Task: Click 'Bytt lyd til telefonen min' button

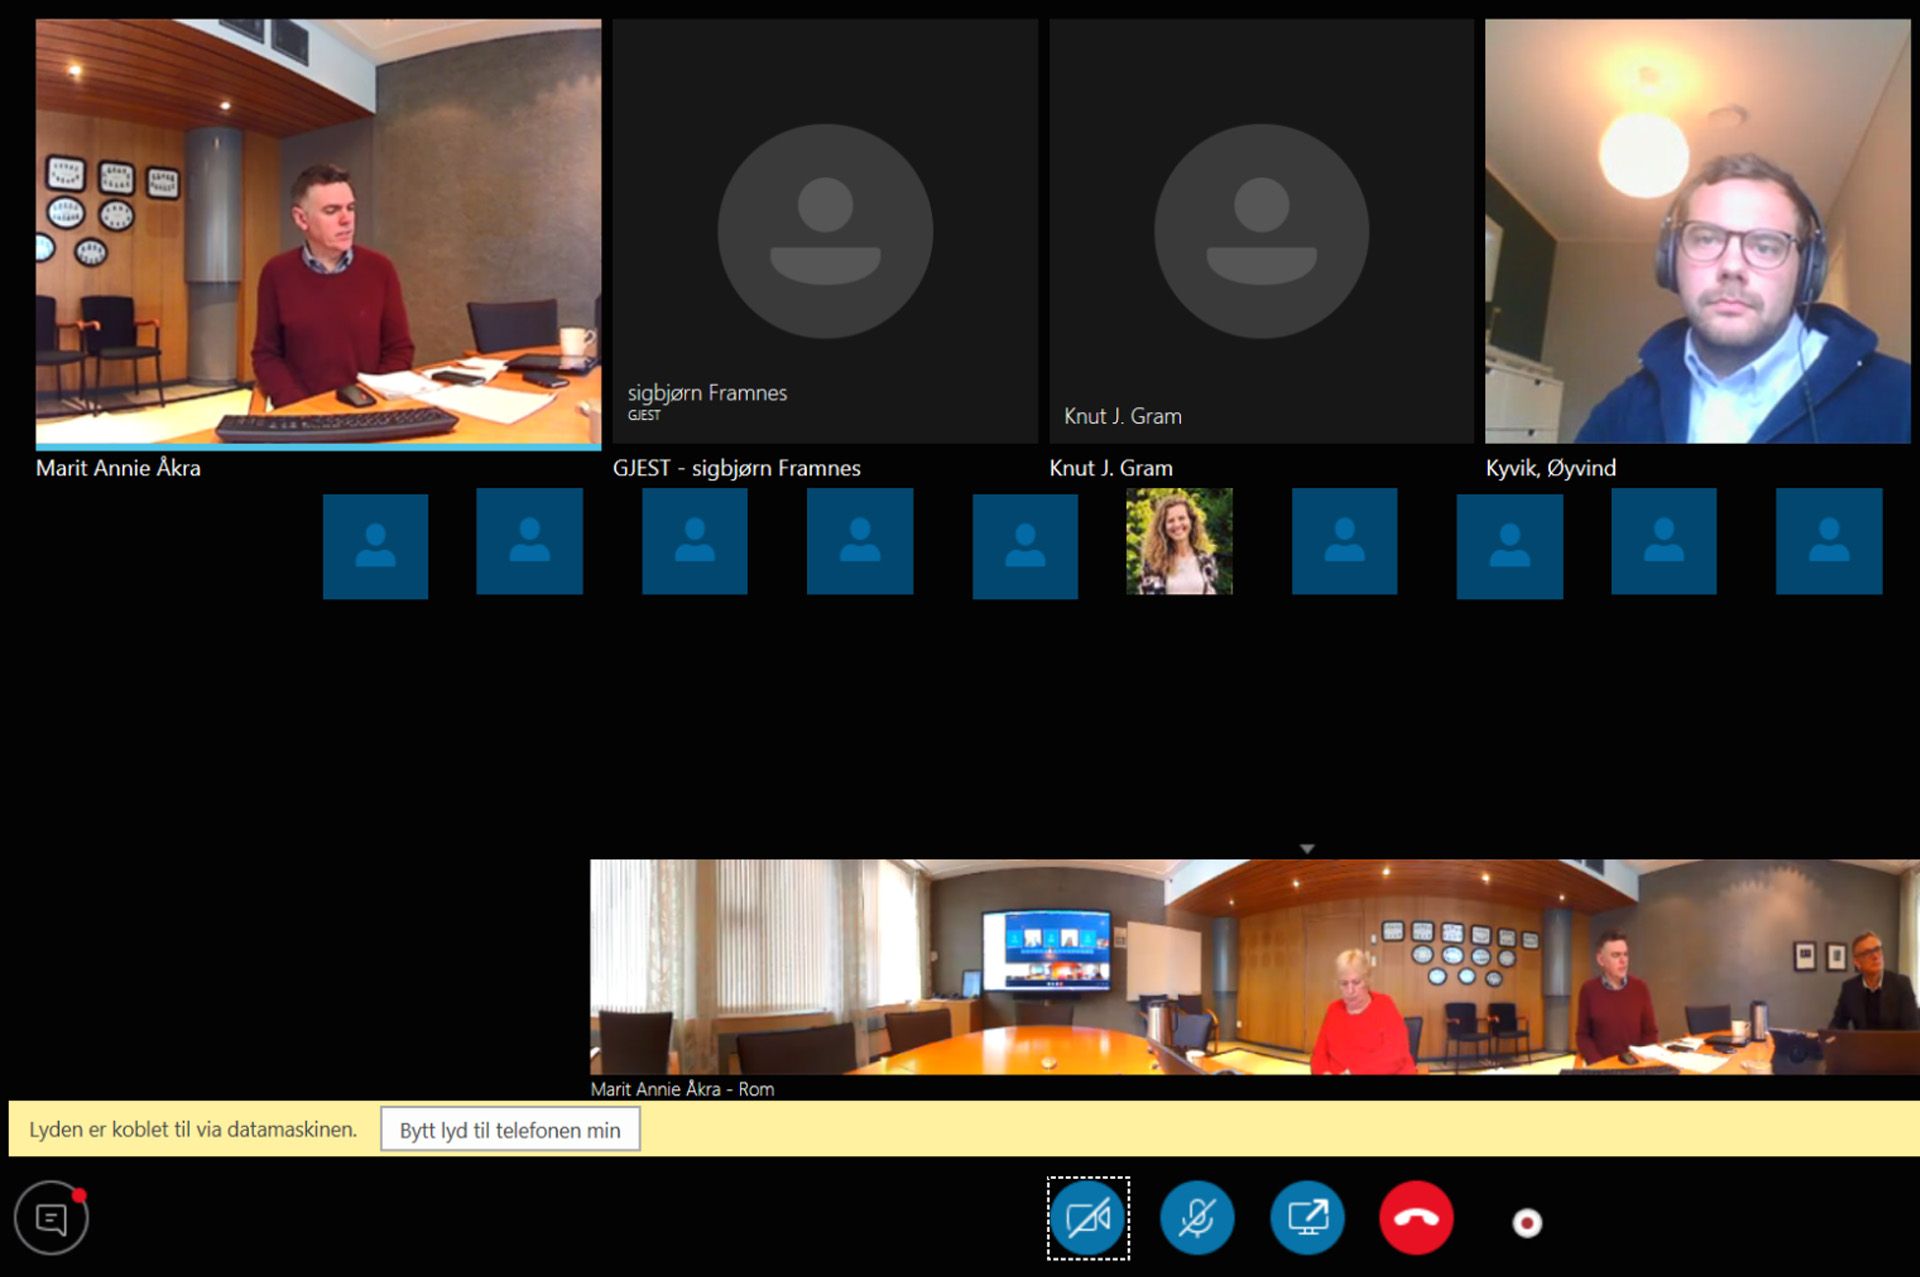Action: click(x=510, y=1130)
